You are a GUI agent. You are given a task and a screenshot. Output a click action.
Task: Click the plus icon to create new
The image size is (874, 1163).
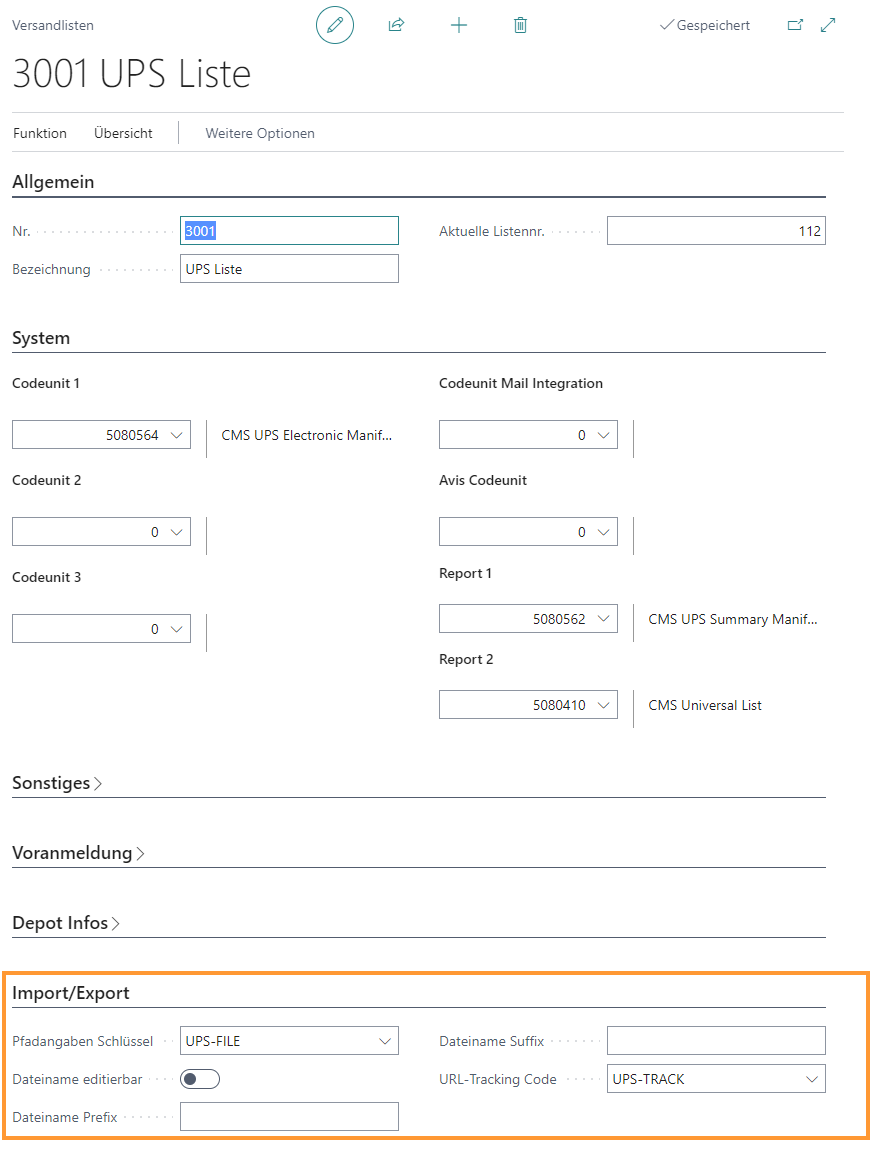[x=459, y=25]
